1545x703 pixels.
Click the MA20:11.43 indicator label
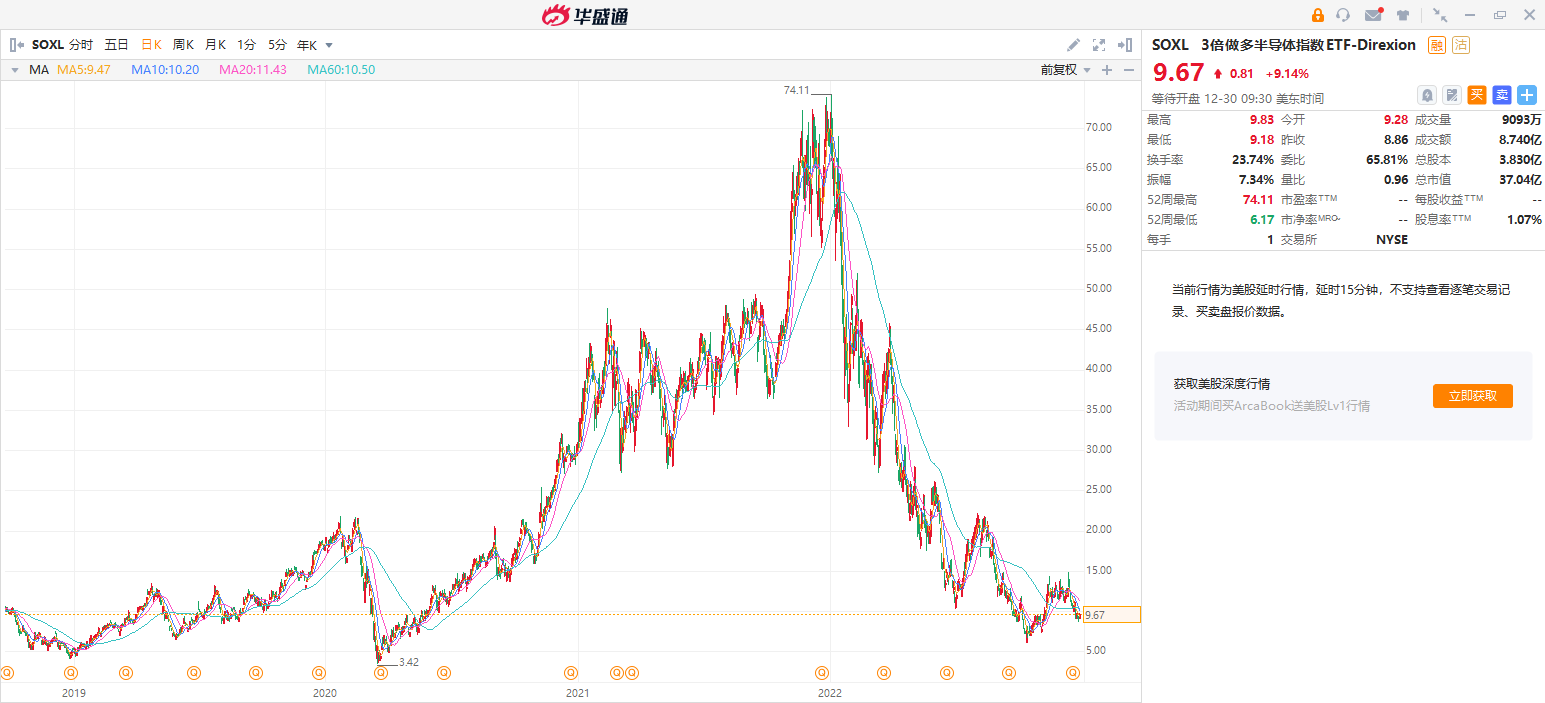(253, 70)
